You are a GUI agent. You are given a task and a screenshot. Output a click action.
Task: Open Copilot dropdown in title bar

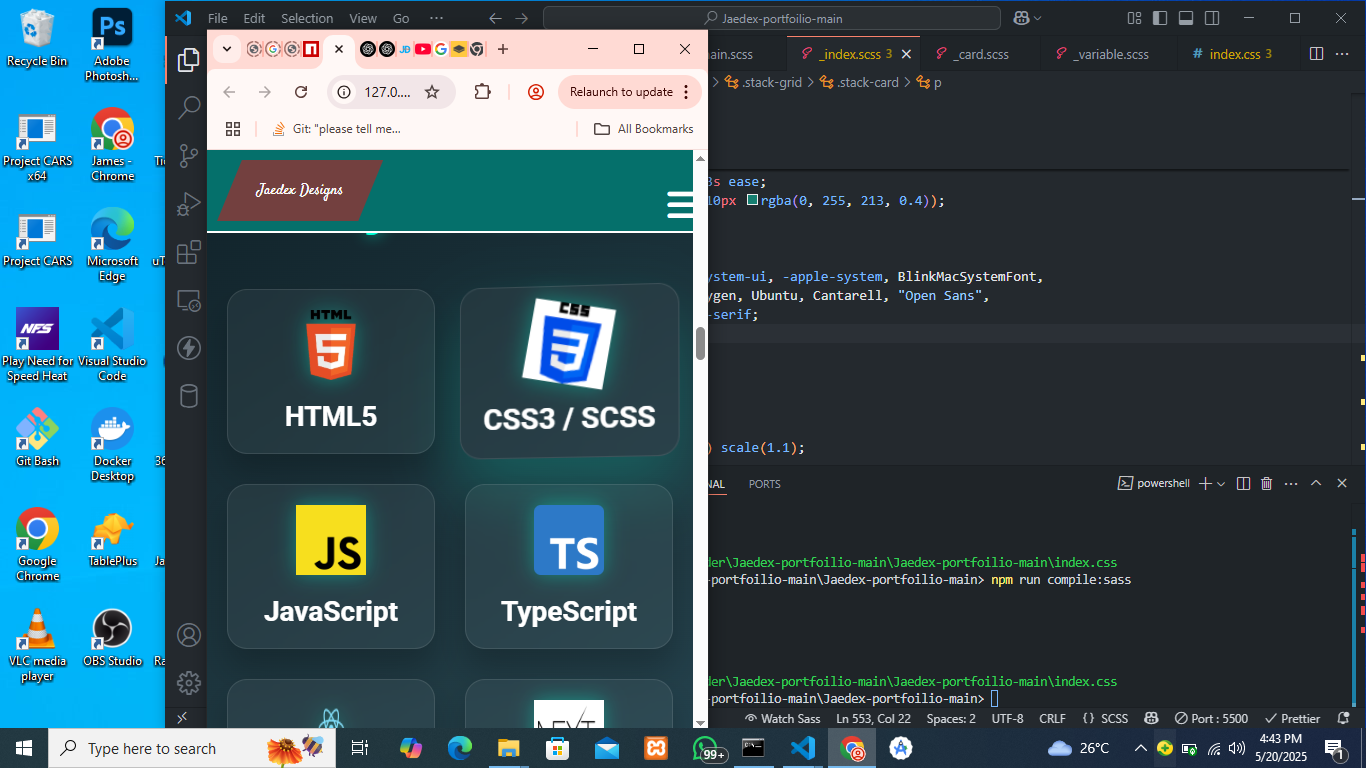pos(1037,18)
